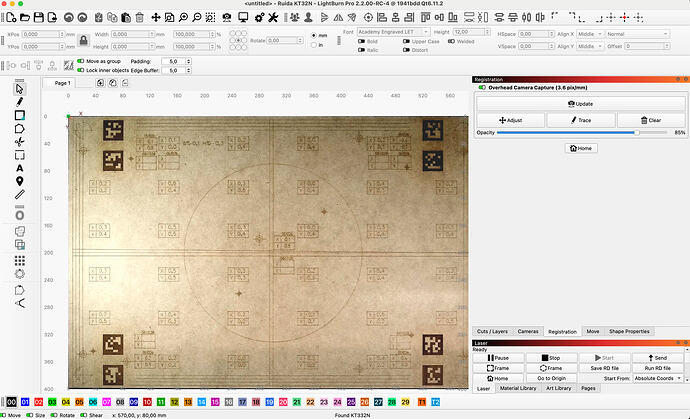
Task: Toggle the Lock inner objects switch
Action: 81,70
